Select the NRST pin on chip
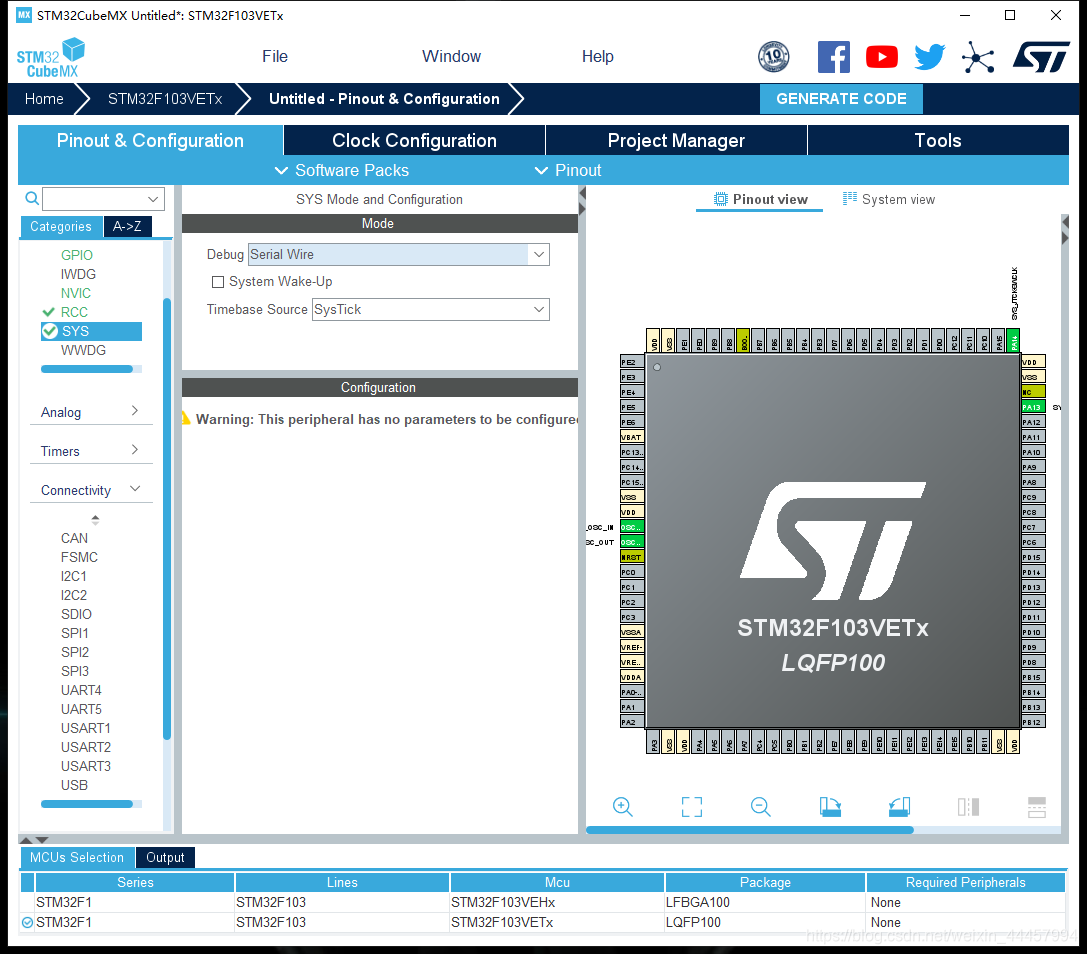This screenshot has width=1087, height=954. tap(632, 557)
